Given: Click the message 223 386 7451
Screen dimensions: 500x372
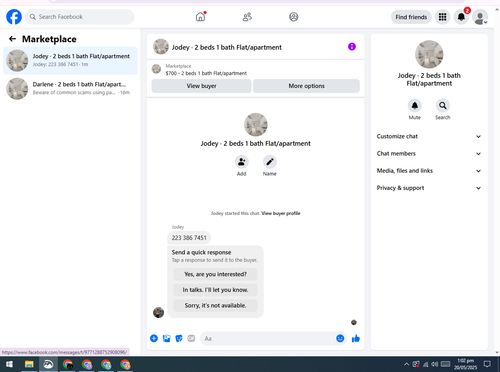Looking at the screenshot, I should tap(189, 238).
